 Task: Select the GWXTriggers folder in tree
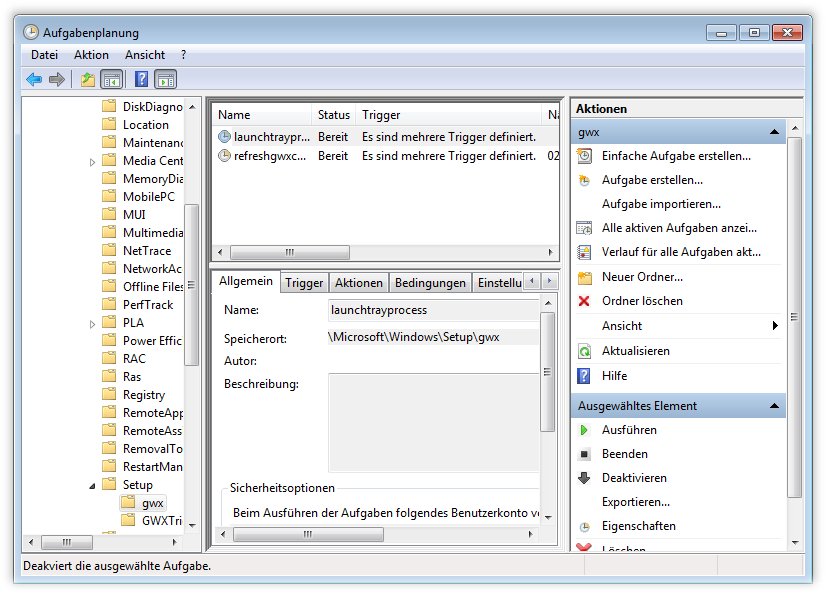point(161,521)
